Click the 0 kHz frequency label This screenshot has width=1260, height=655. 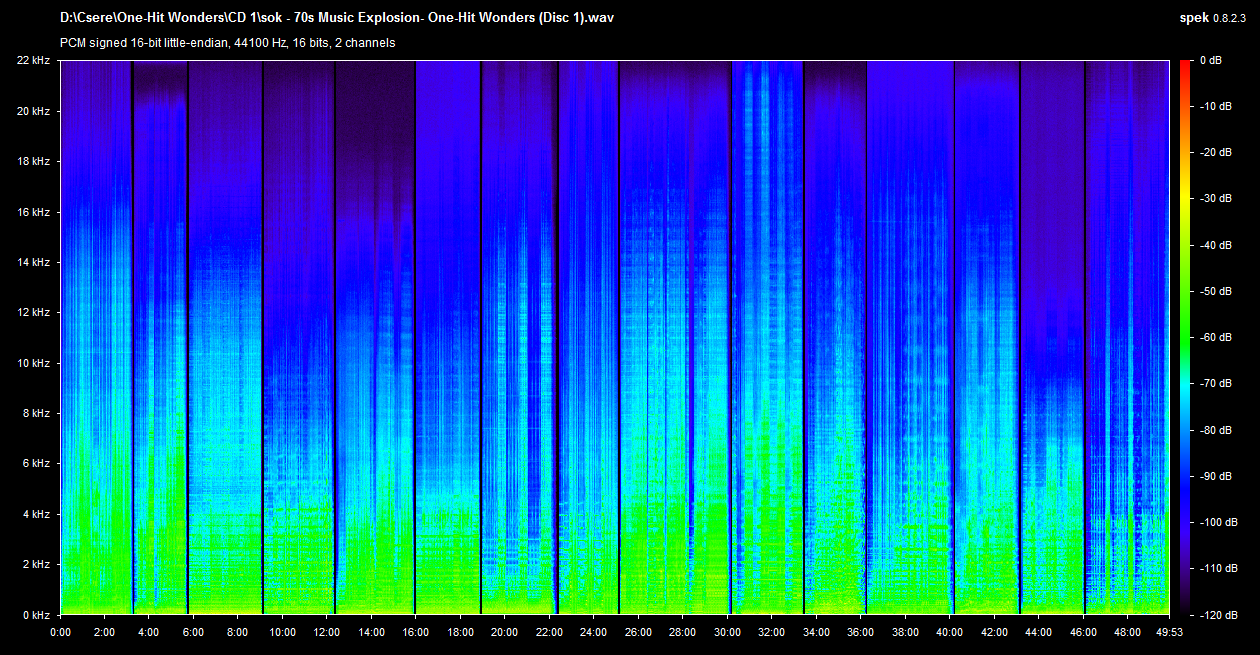pos(36,615)
